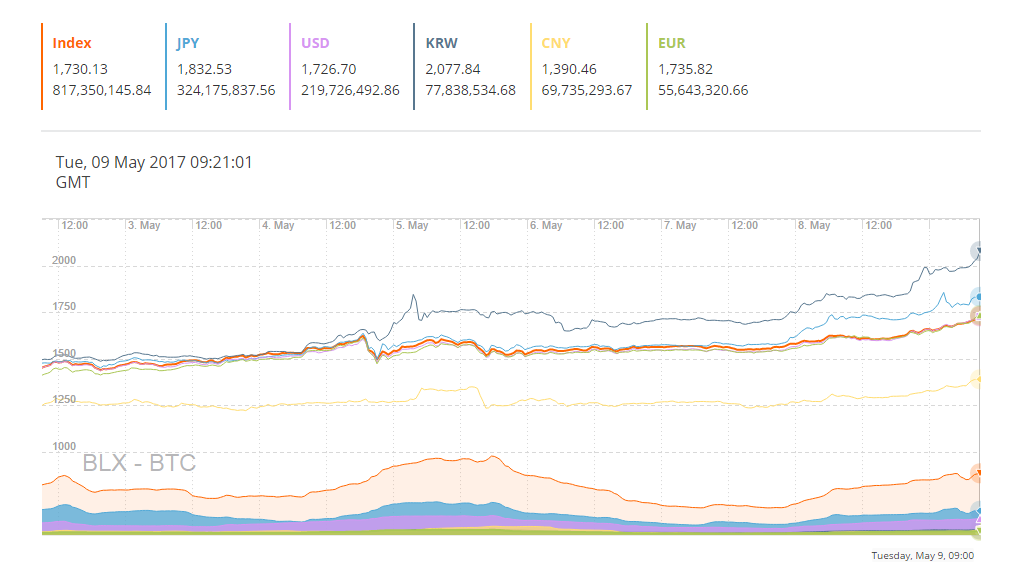The width and height of the screenshot is (1012, 572).
Task: Click the JPY price 1,832.53
Action: coord(204,69)
